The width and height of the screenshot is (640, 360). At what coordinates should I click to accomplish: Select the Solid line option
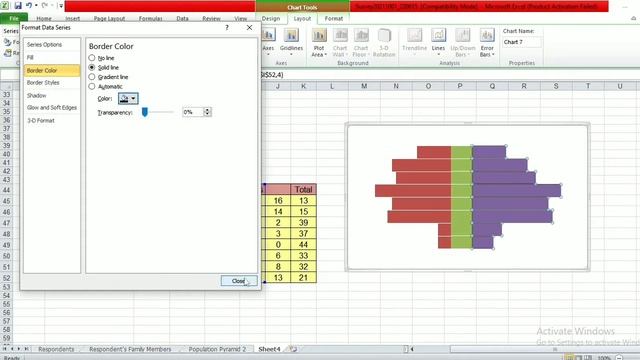tap(92, 67)
